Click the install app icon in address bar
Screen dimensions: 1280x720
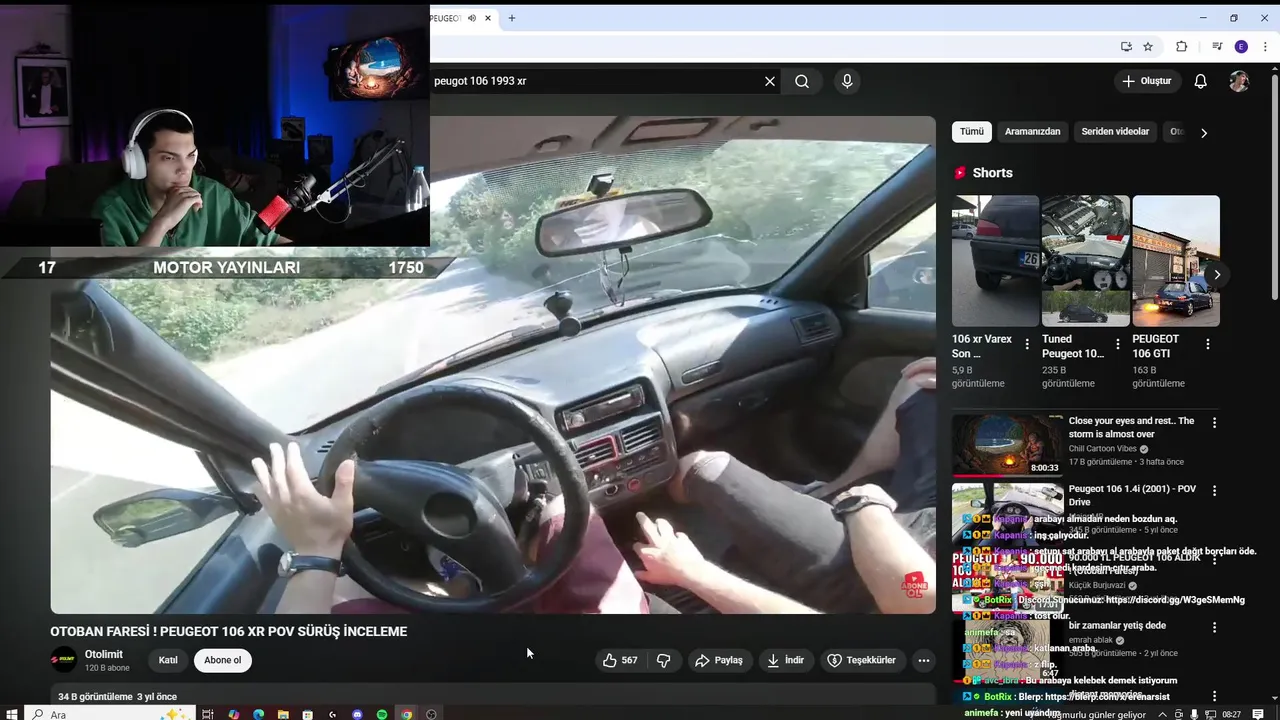[1126, 46]
